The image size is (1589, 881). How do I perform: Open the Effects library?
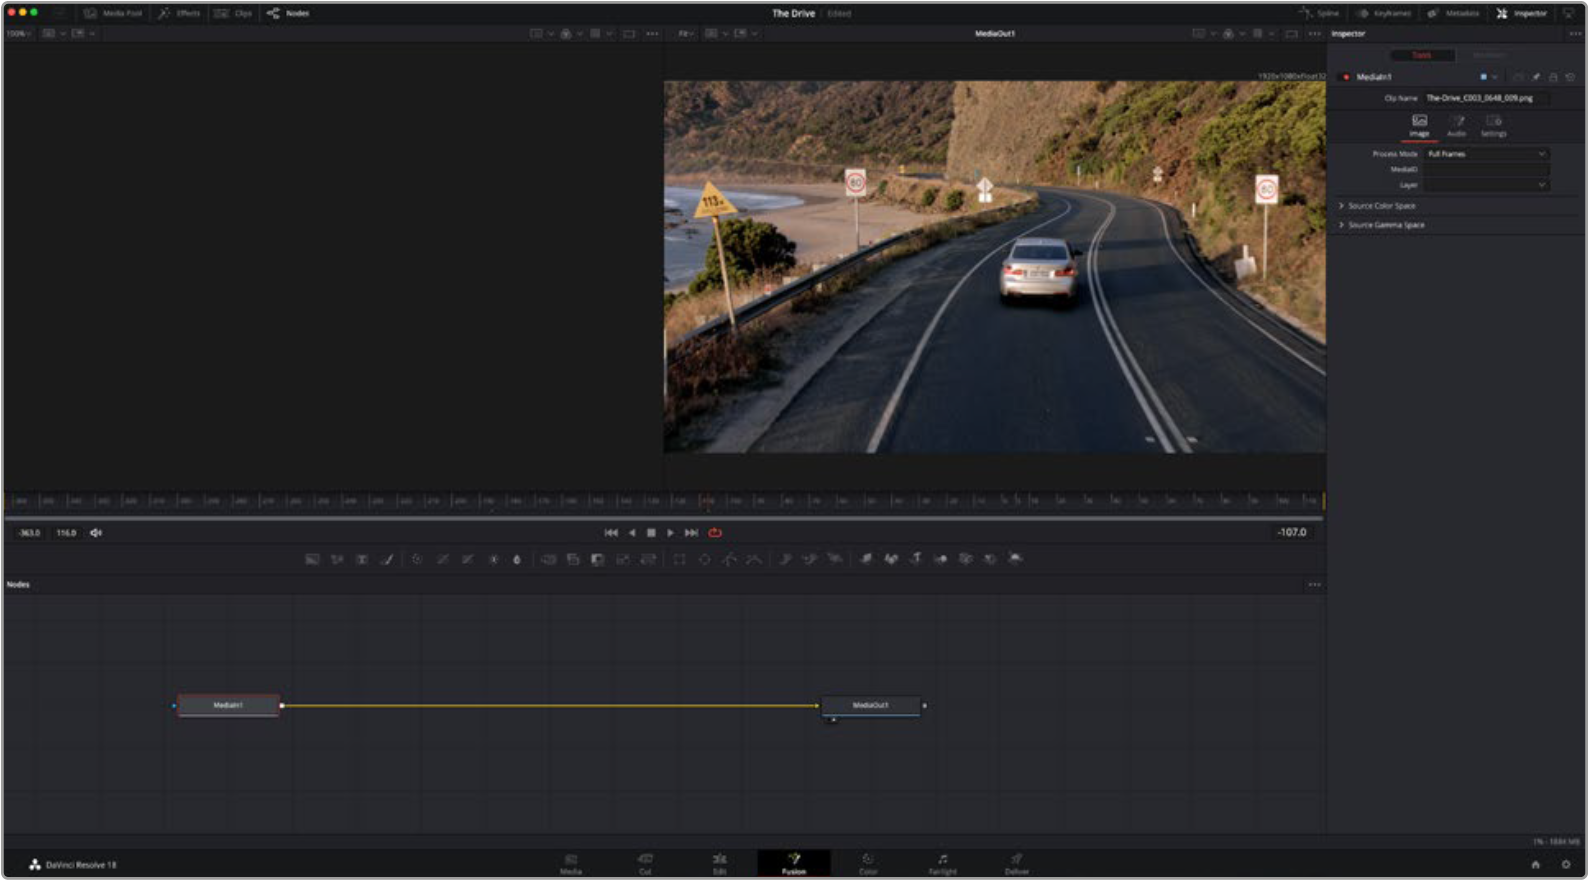[179, 13]
